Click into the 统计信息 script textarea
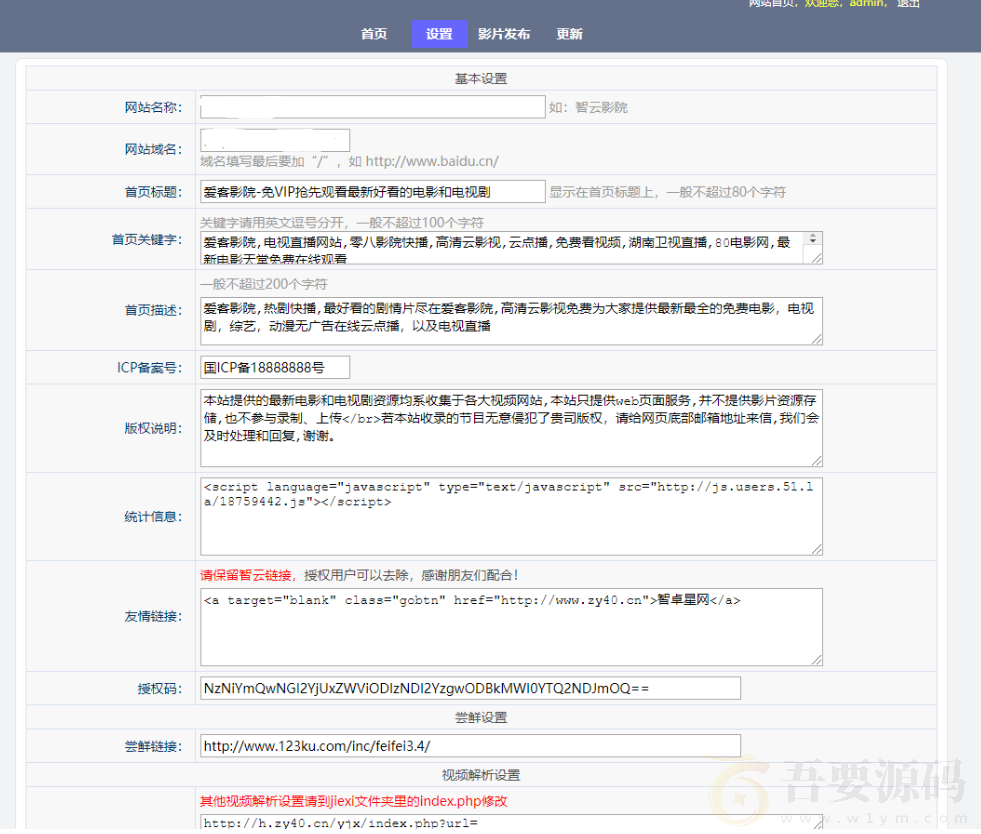This screenshot has width=981, height=834. pos(511,516)
